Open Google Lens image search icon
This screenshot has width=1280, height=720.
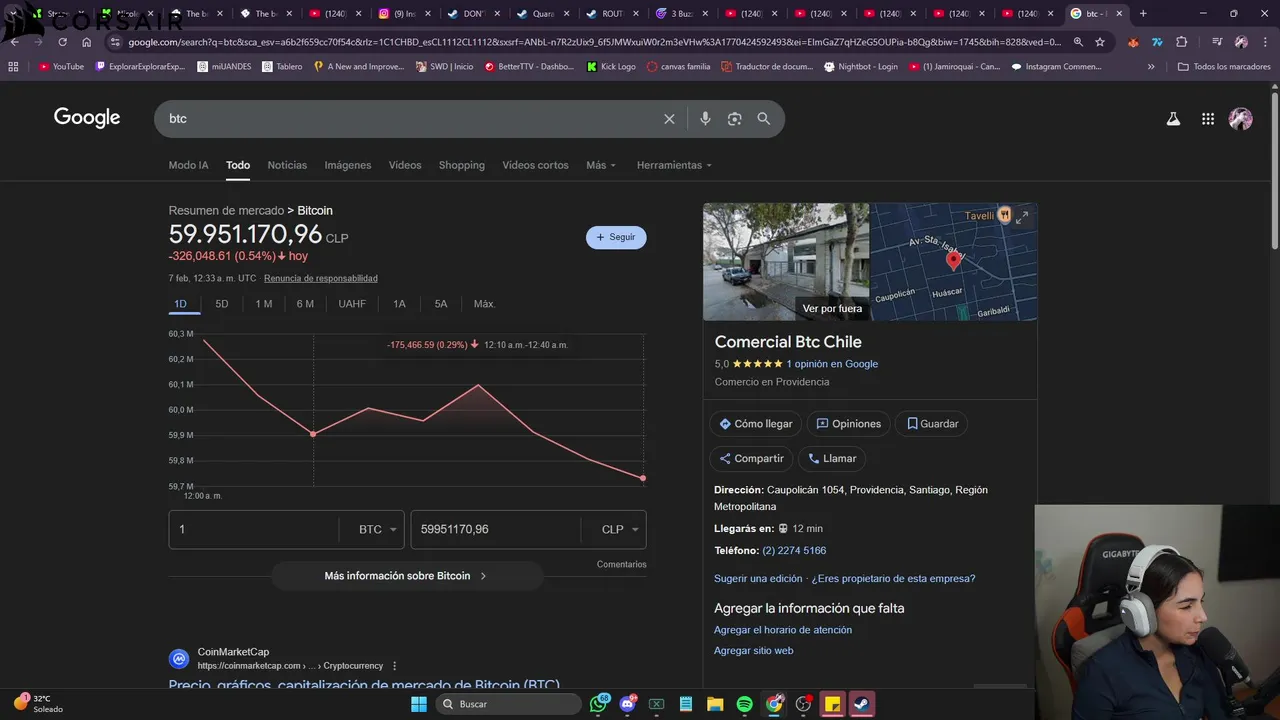pyautogui.click(x=734, y=118)
